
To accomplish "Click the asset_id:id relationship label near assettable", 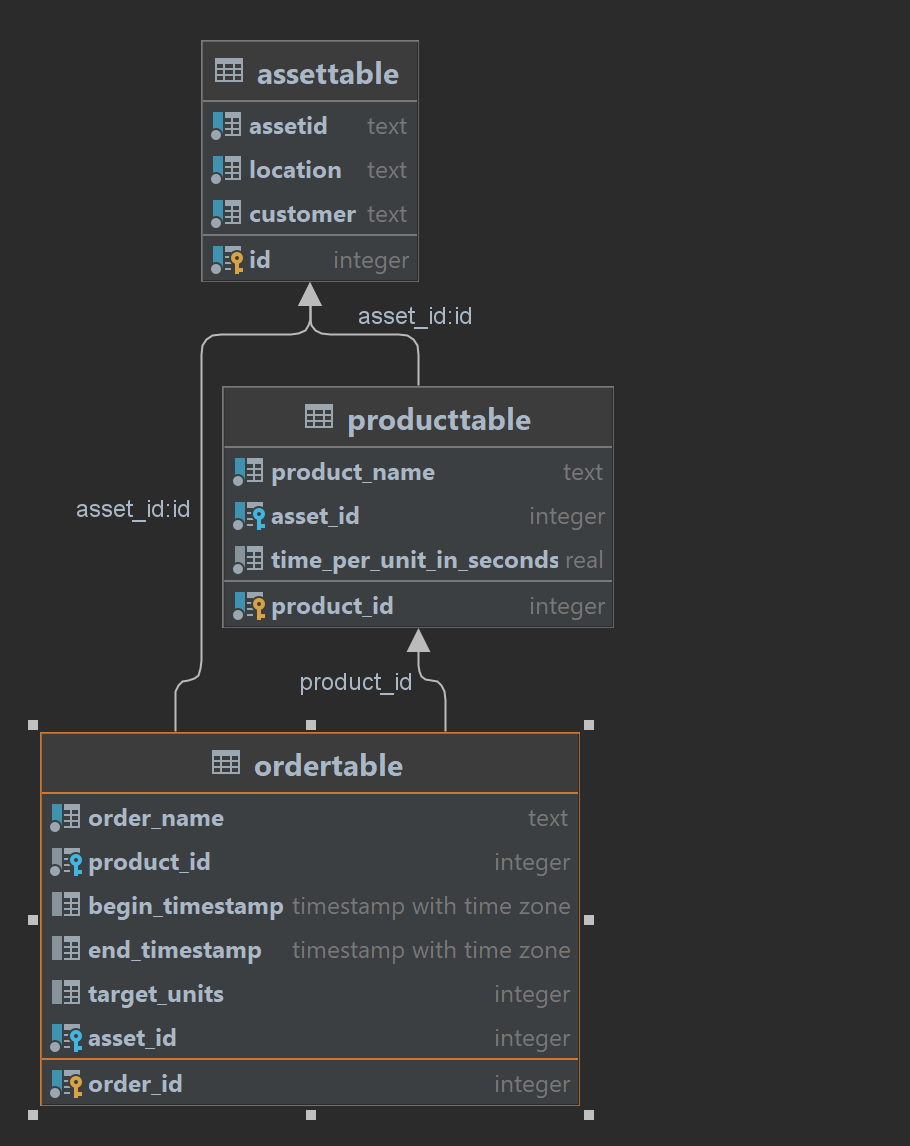I will (414, 315).
